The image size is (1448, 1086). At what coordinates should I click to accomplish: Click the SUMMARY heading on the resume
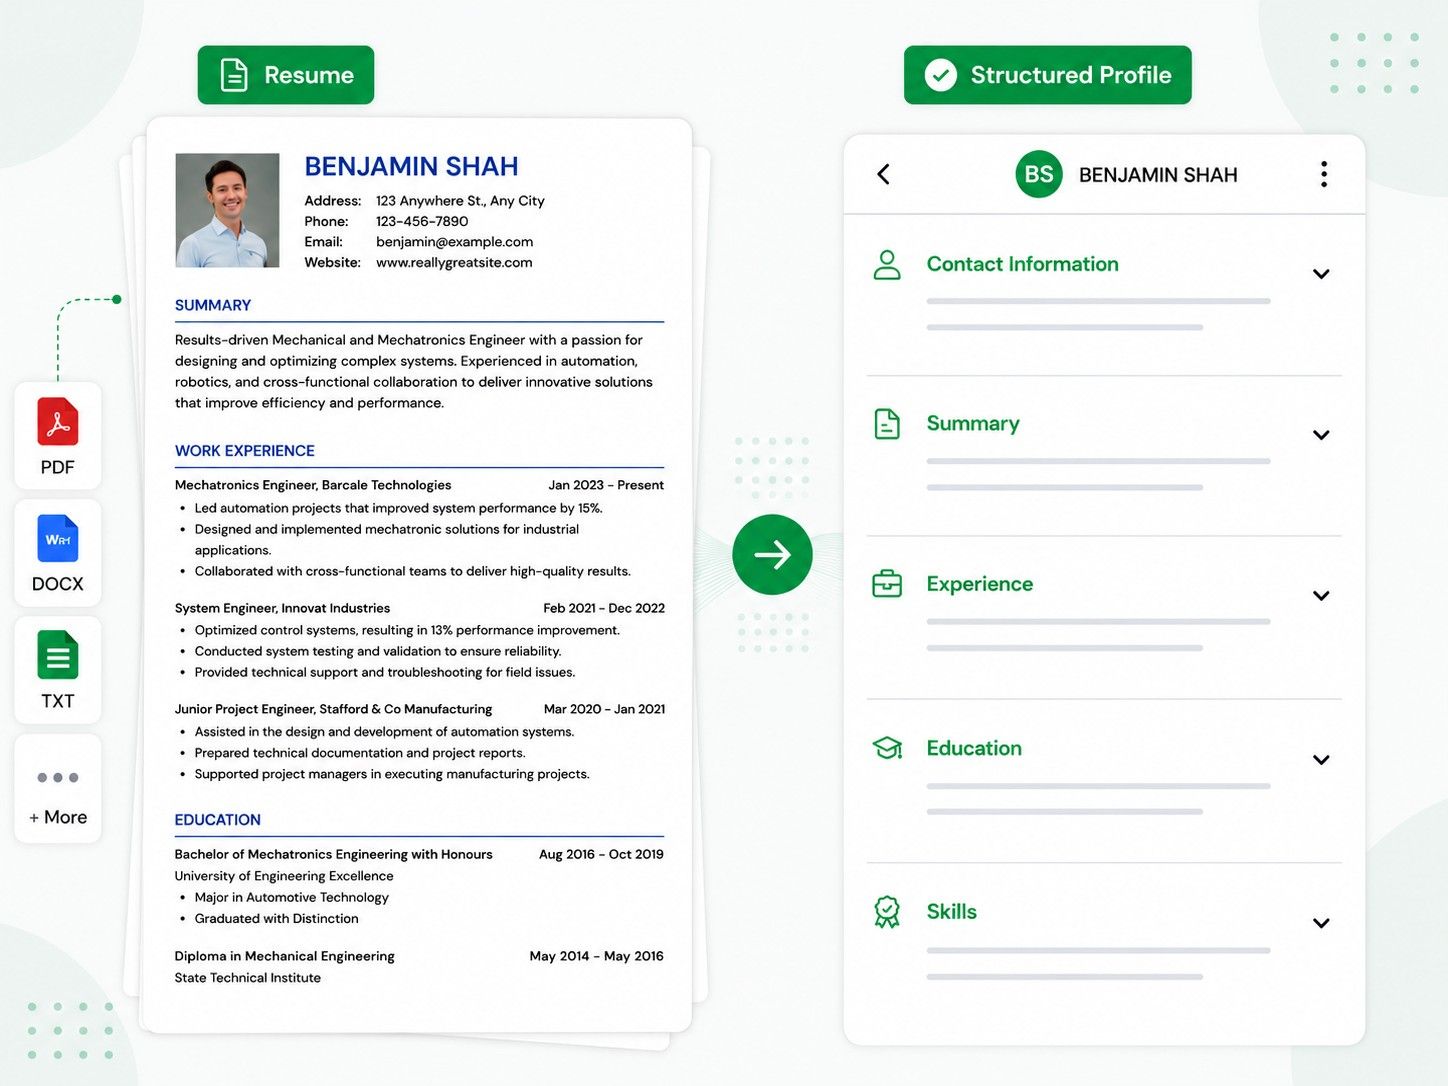click(x=213, y=305)
